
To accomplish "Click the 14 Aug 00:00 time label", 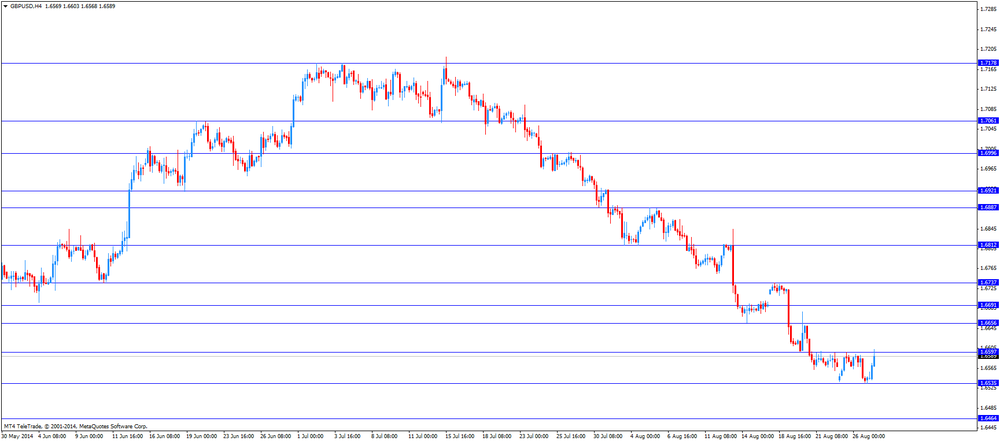I will coord(756,437).
